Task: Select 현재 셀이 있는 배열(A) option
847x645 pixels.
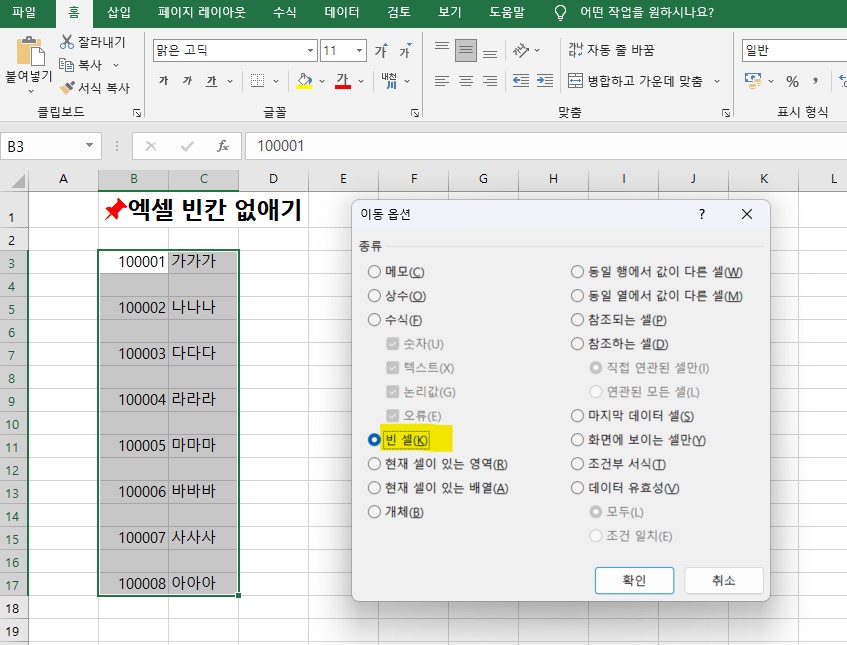Action: tap(374, 488)
